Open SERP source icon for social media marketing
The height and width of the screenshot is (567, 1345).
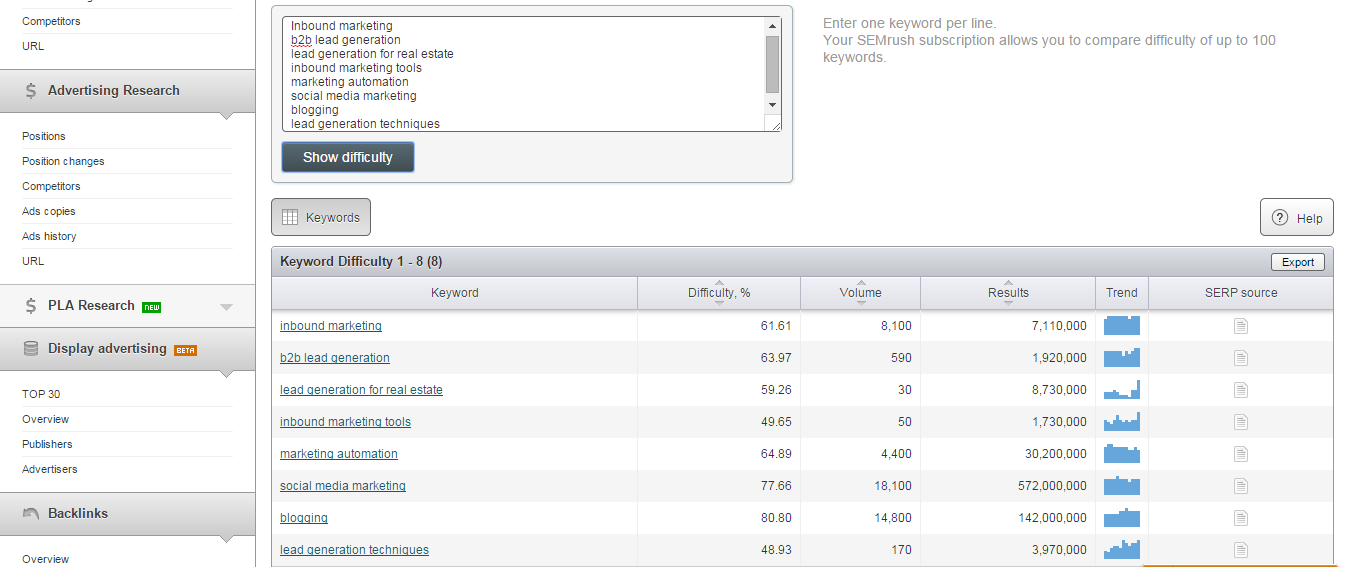click(x=1240, y=486)
